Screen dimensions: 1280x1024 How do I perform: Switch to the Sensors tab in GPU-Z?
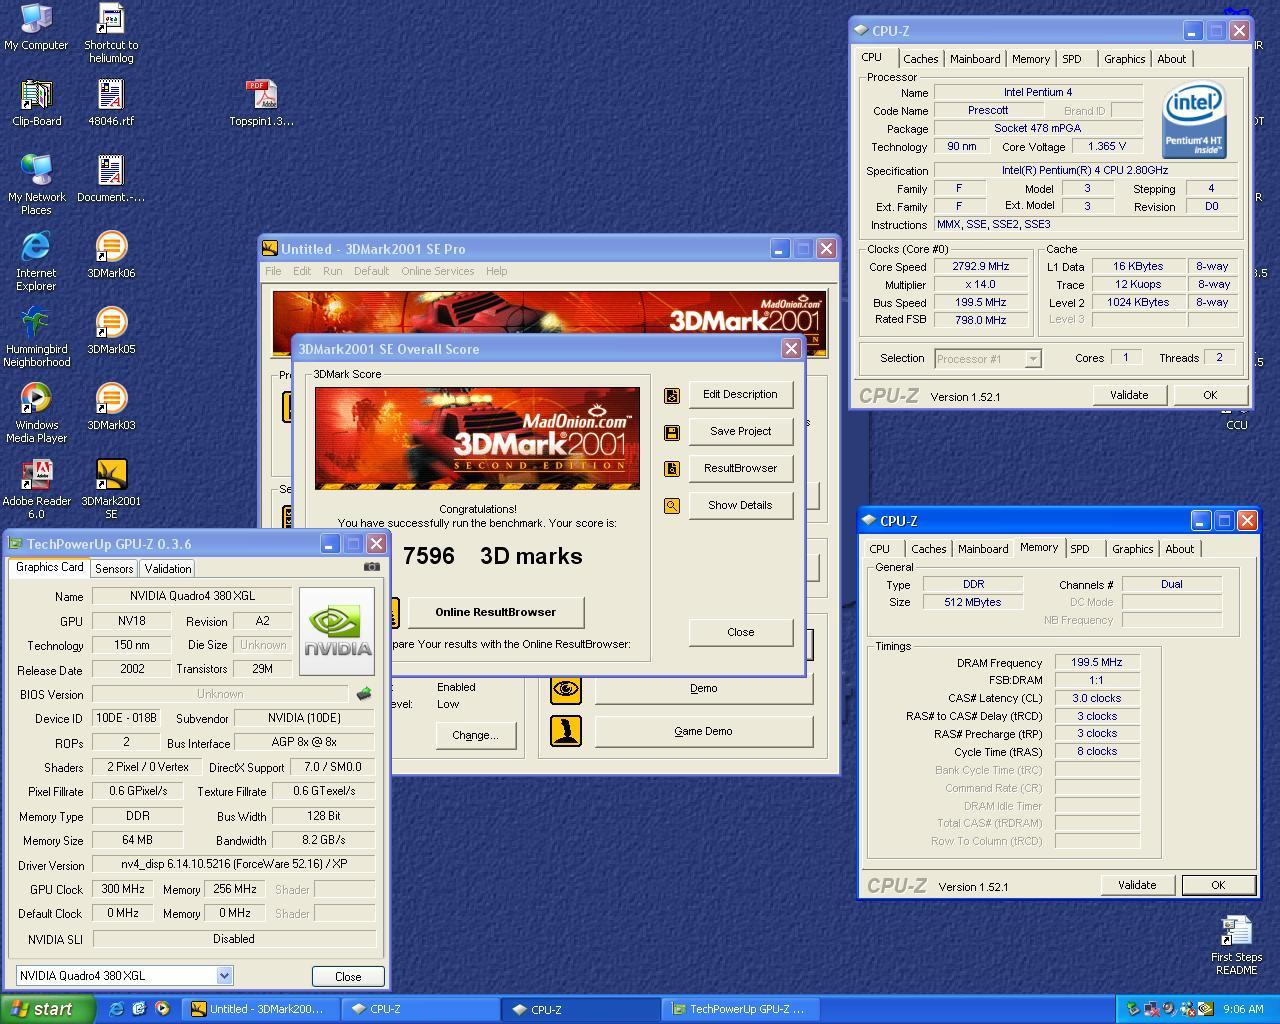tap(114, 568)
